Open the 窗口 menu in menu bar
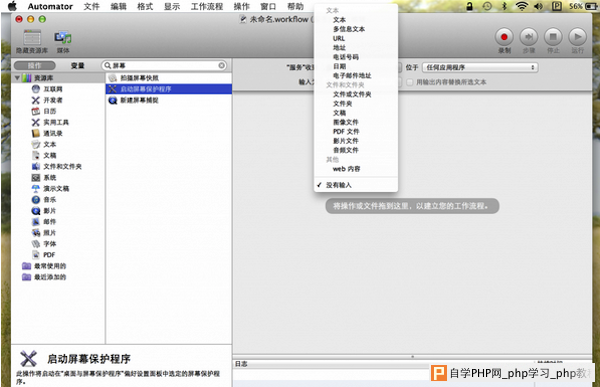Screen dimensions: 600x387 [268, 7]
